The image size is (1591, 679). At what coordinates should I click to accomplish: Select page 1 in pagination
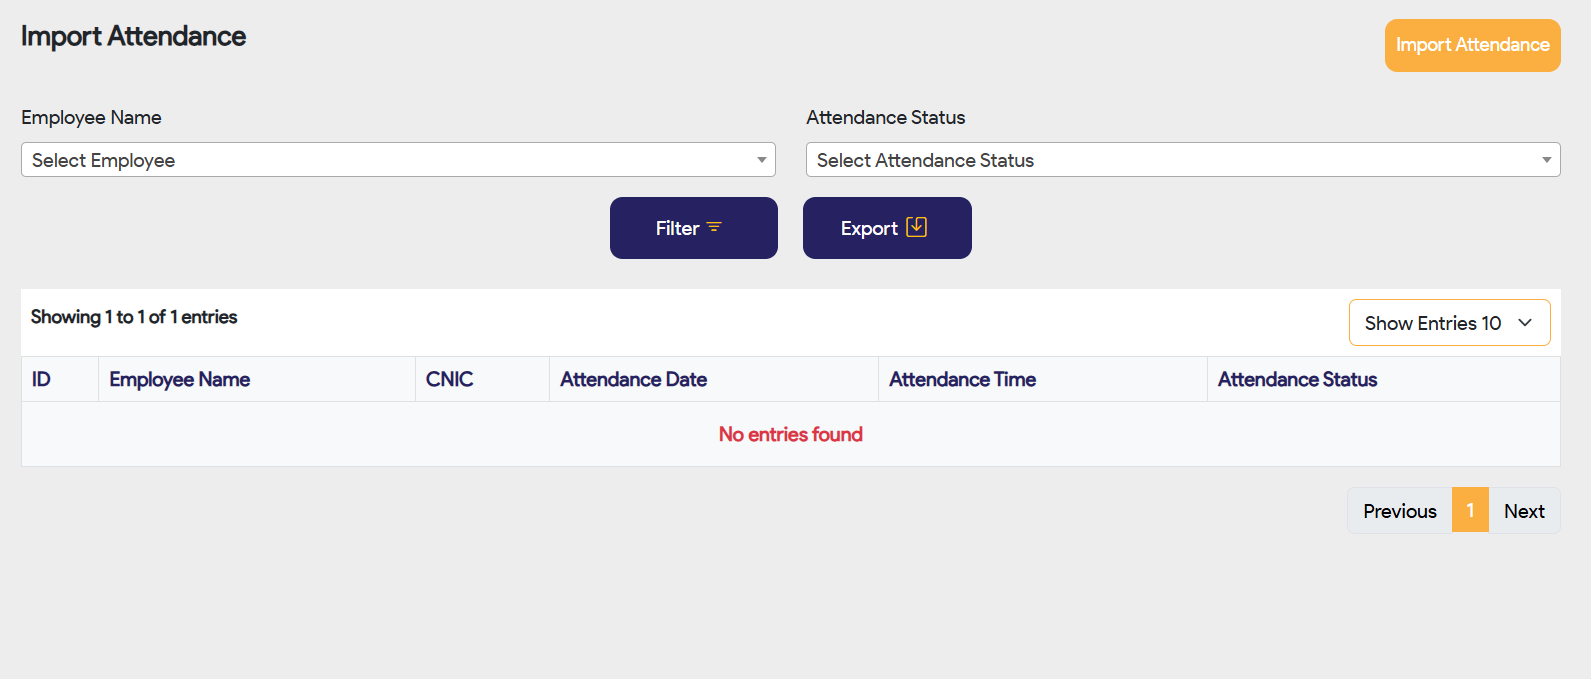click(x=1469, y=510)
